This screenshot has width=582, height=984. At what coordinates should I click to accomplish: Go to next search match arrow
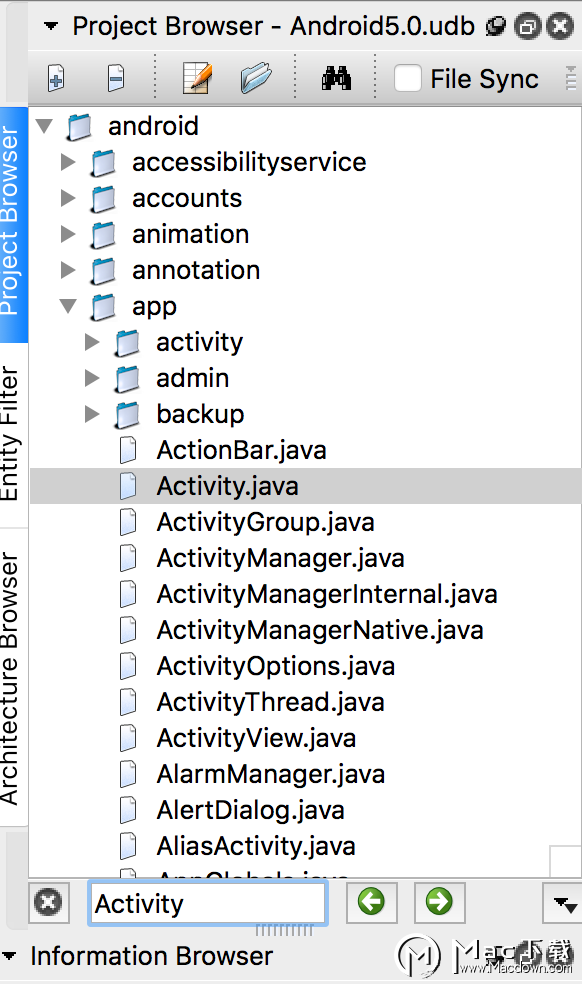[x=439, y=902]
